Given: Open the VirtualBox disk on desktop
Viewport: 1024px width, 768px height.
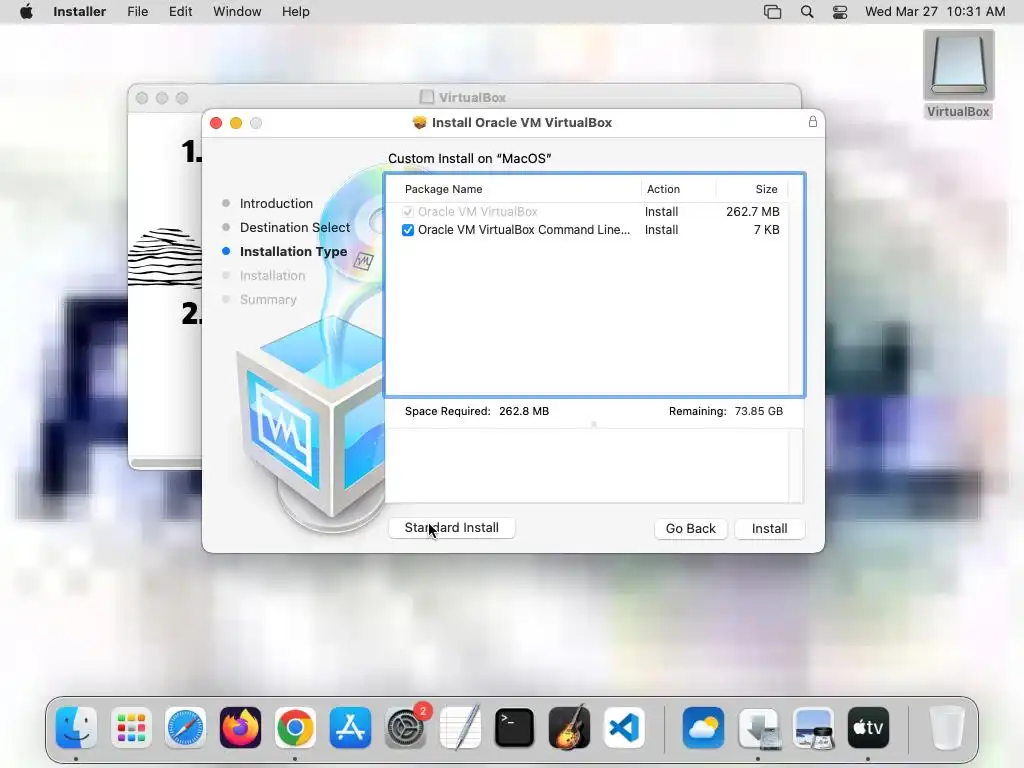Looking at the screenshot, I should pyautogui.click(x=958, y=74).
